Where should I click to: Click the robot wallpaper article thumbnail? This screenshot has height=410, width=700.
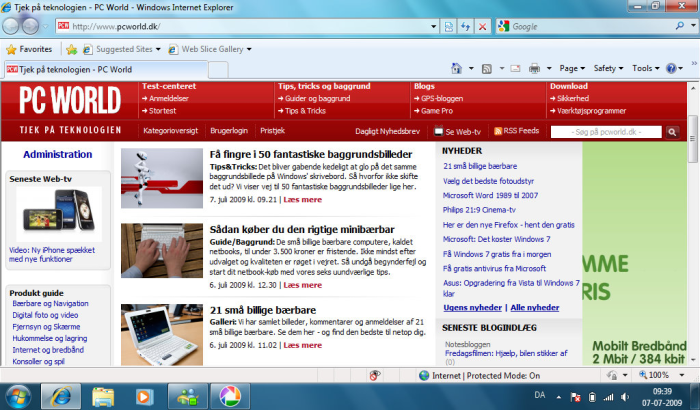pos(162,178)
